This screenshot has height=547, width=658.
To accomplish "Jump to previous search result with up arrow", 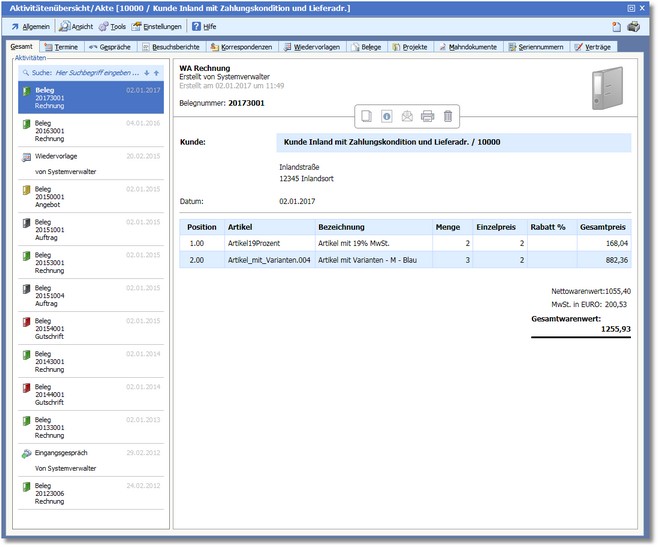I will point(156,73).
